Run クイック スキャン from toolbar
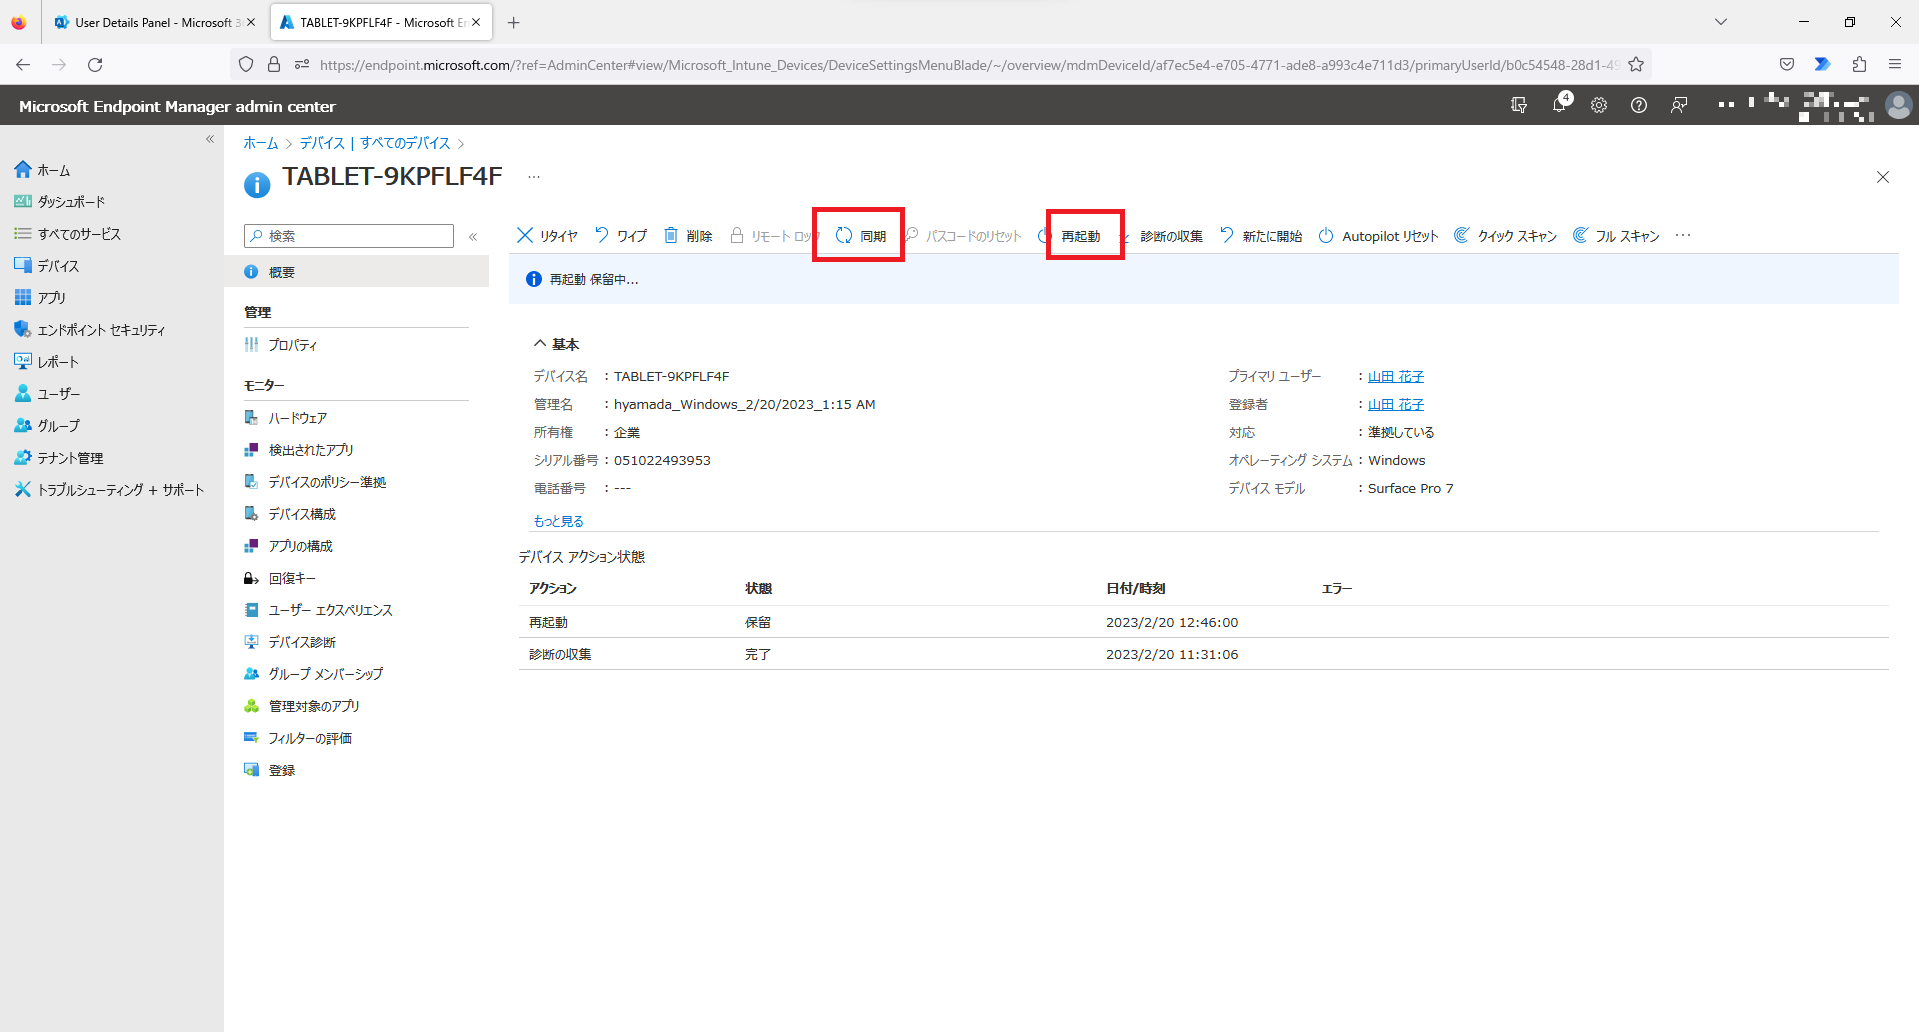This screenshot has width=1919, height=1032. pyautogui.click(x=1505, y=236)
